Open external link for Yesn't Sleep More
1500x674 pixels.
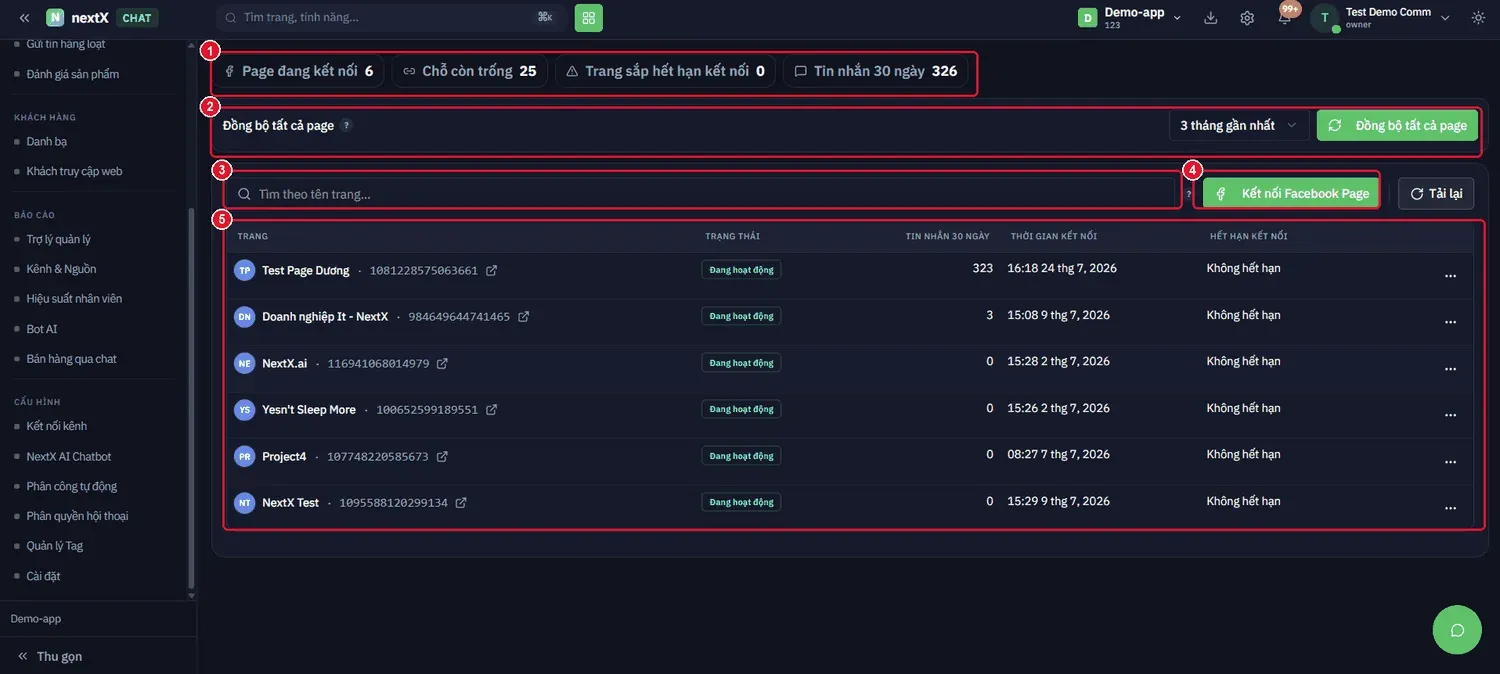492,410
